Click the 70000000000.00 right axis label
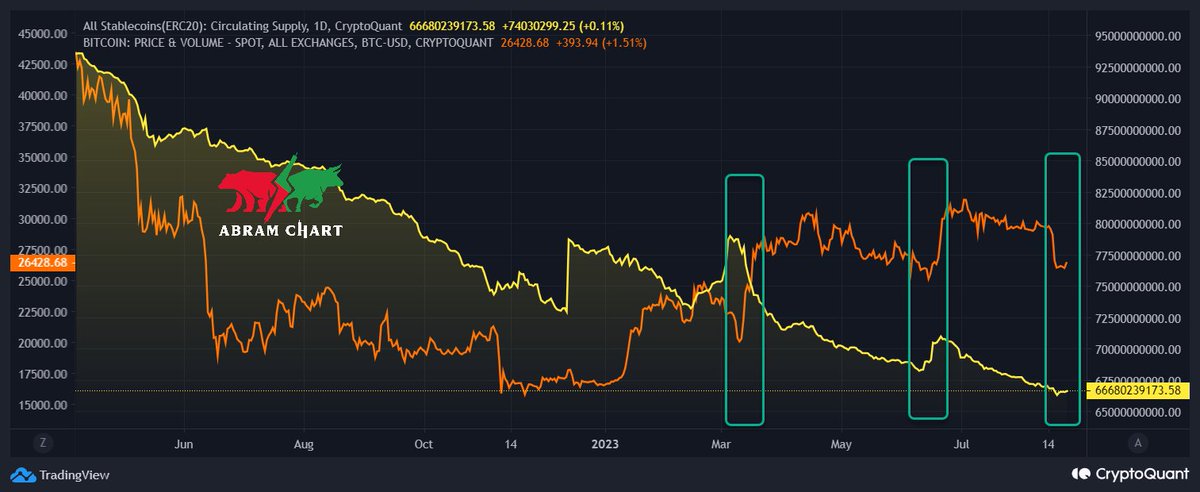Screen dimensions: 1200x492 point(1137,350)
